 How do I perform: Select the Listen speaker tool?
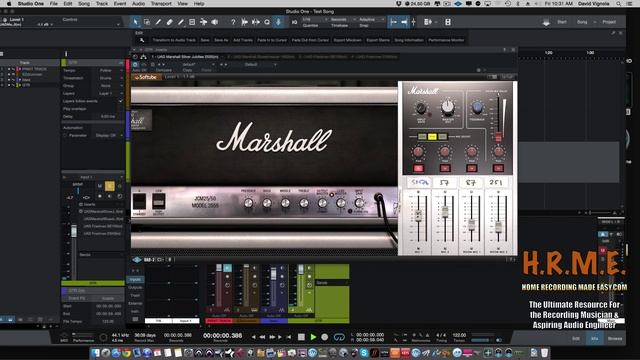215,22
